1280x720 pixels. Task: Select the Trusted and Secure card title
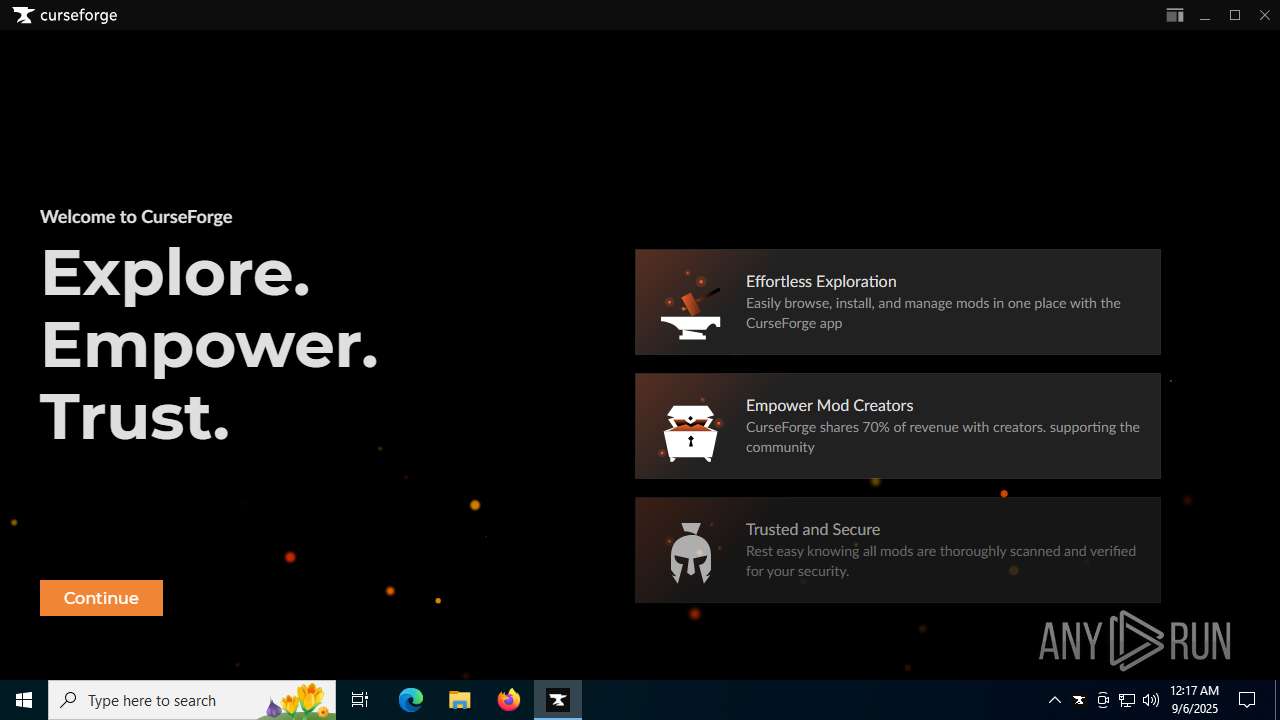[x=813, y=530]
